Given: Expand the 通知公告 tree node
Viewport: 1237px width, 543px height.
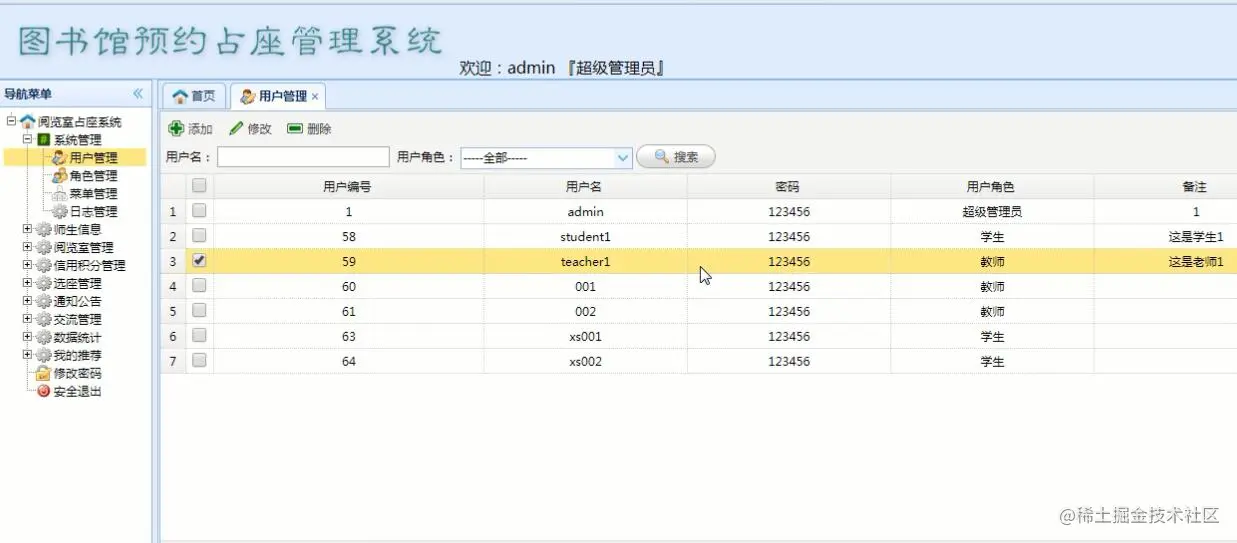Looking at the screenshot, I should [27, 301].
